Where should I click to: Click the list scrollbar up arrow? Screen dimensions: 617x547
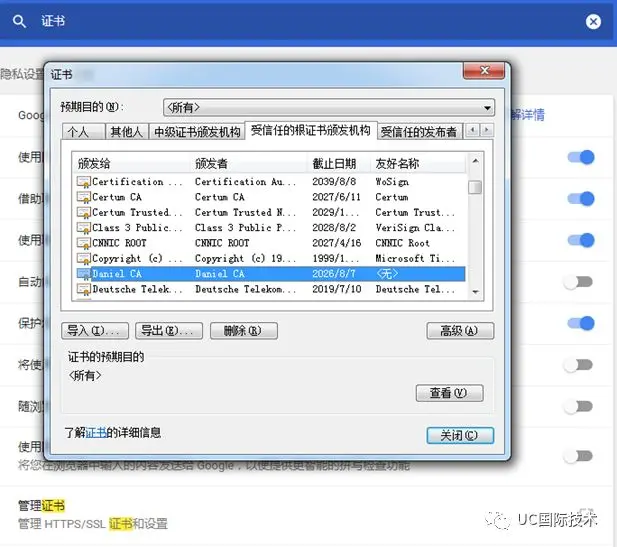(475, 161)
